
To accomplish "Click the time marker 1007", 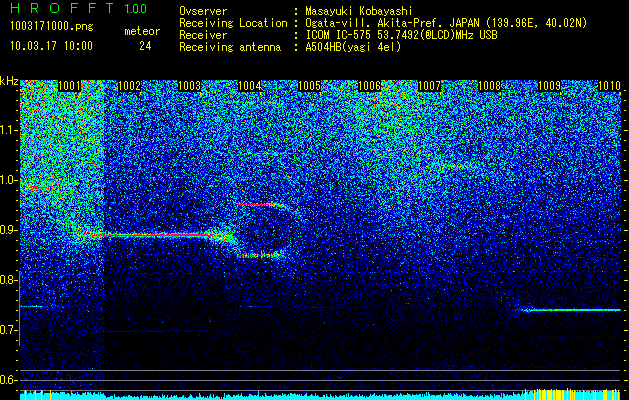I will tap(429, 86).
